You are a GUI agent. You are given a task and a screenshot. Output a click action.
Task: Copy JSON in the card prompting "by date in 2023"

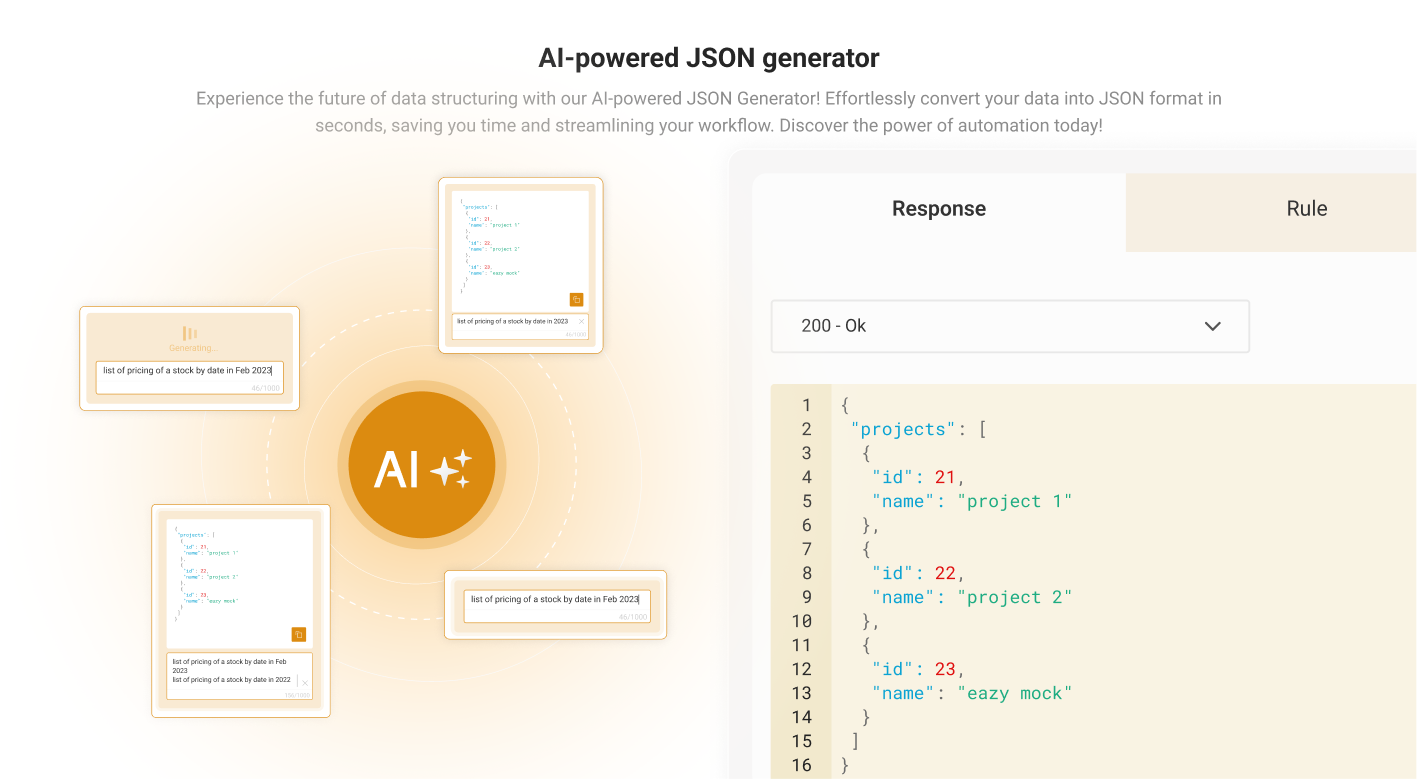coord(576,299)
